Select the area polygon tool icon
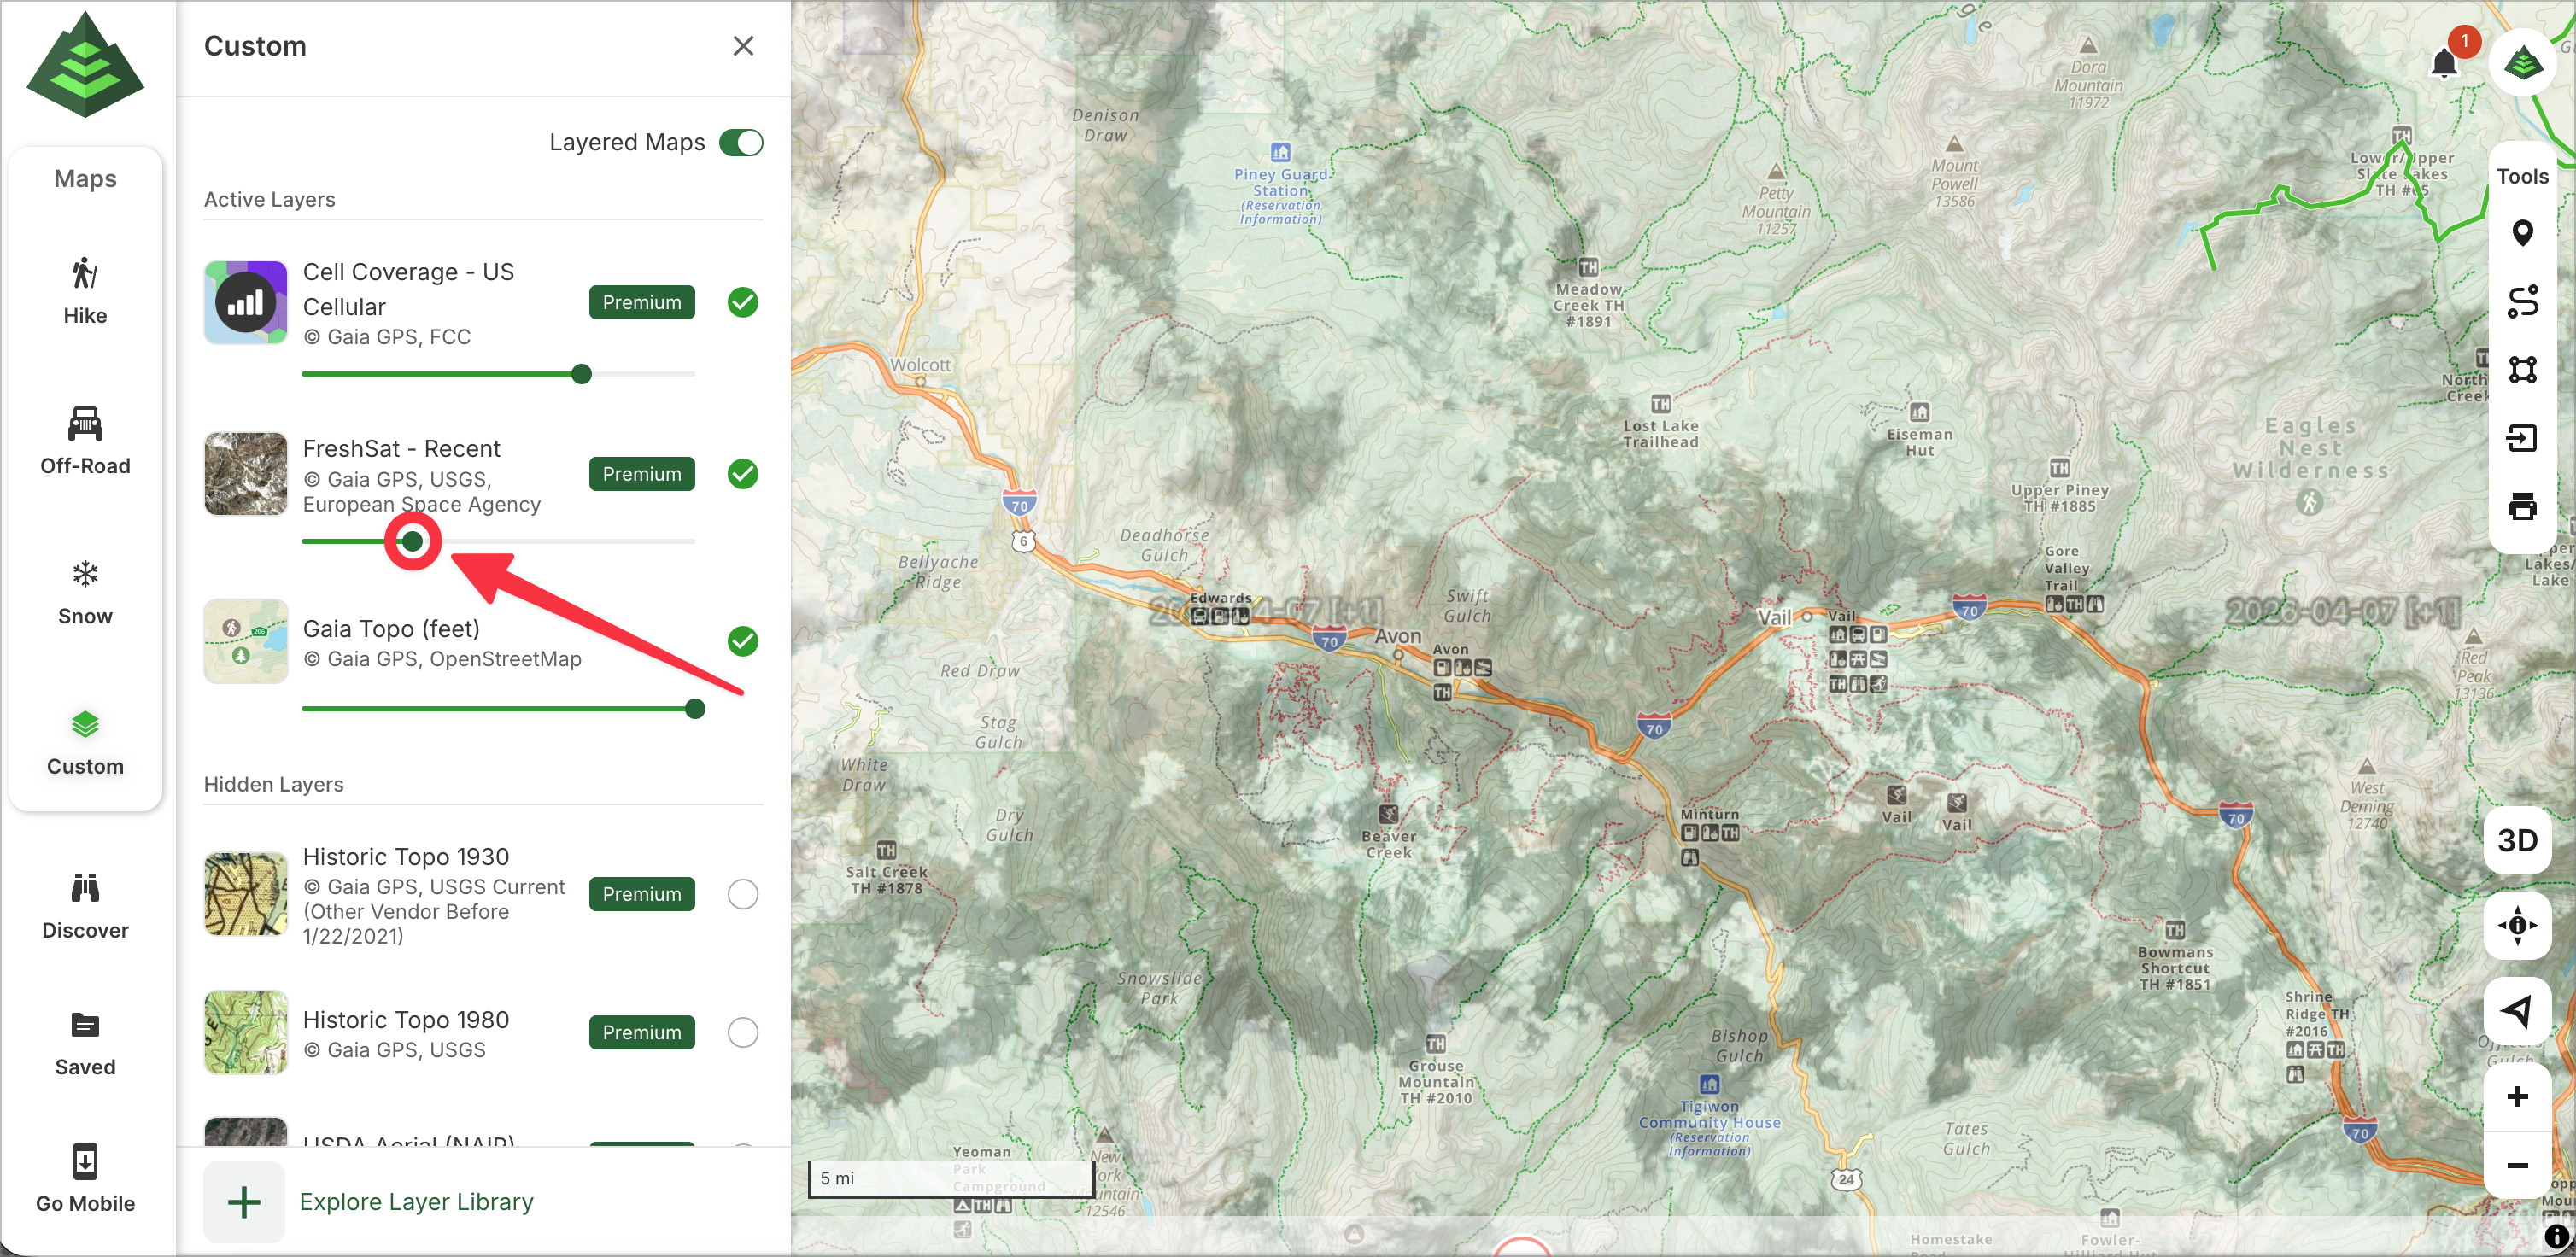This screenshot has width=2576, height=1257. point(2521,370)
